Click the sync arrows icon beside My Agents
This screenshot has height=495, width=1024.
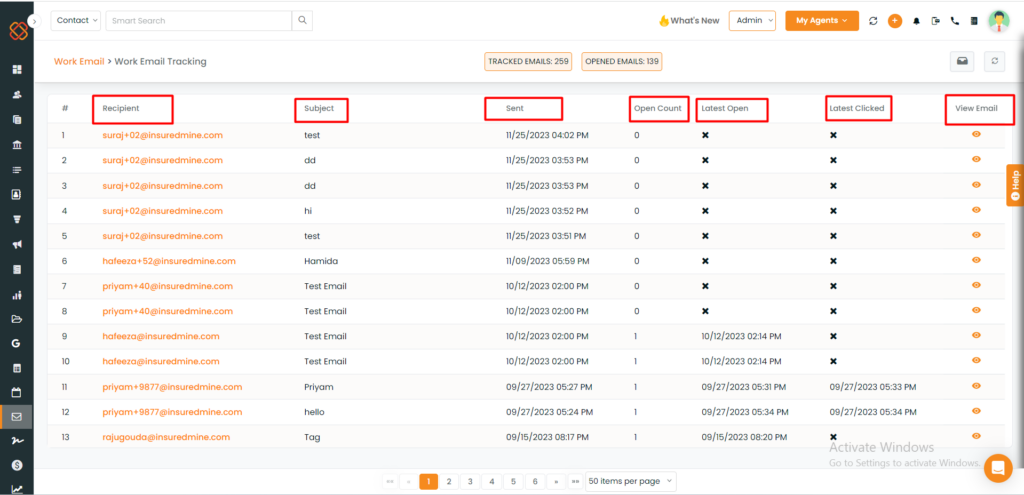(x=873, y=21)
